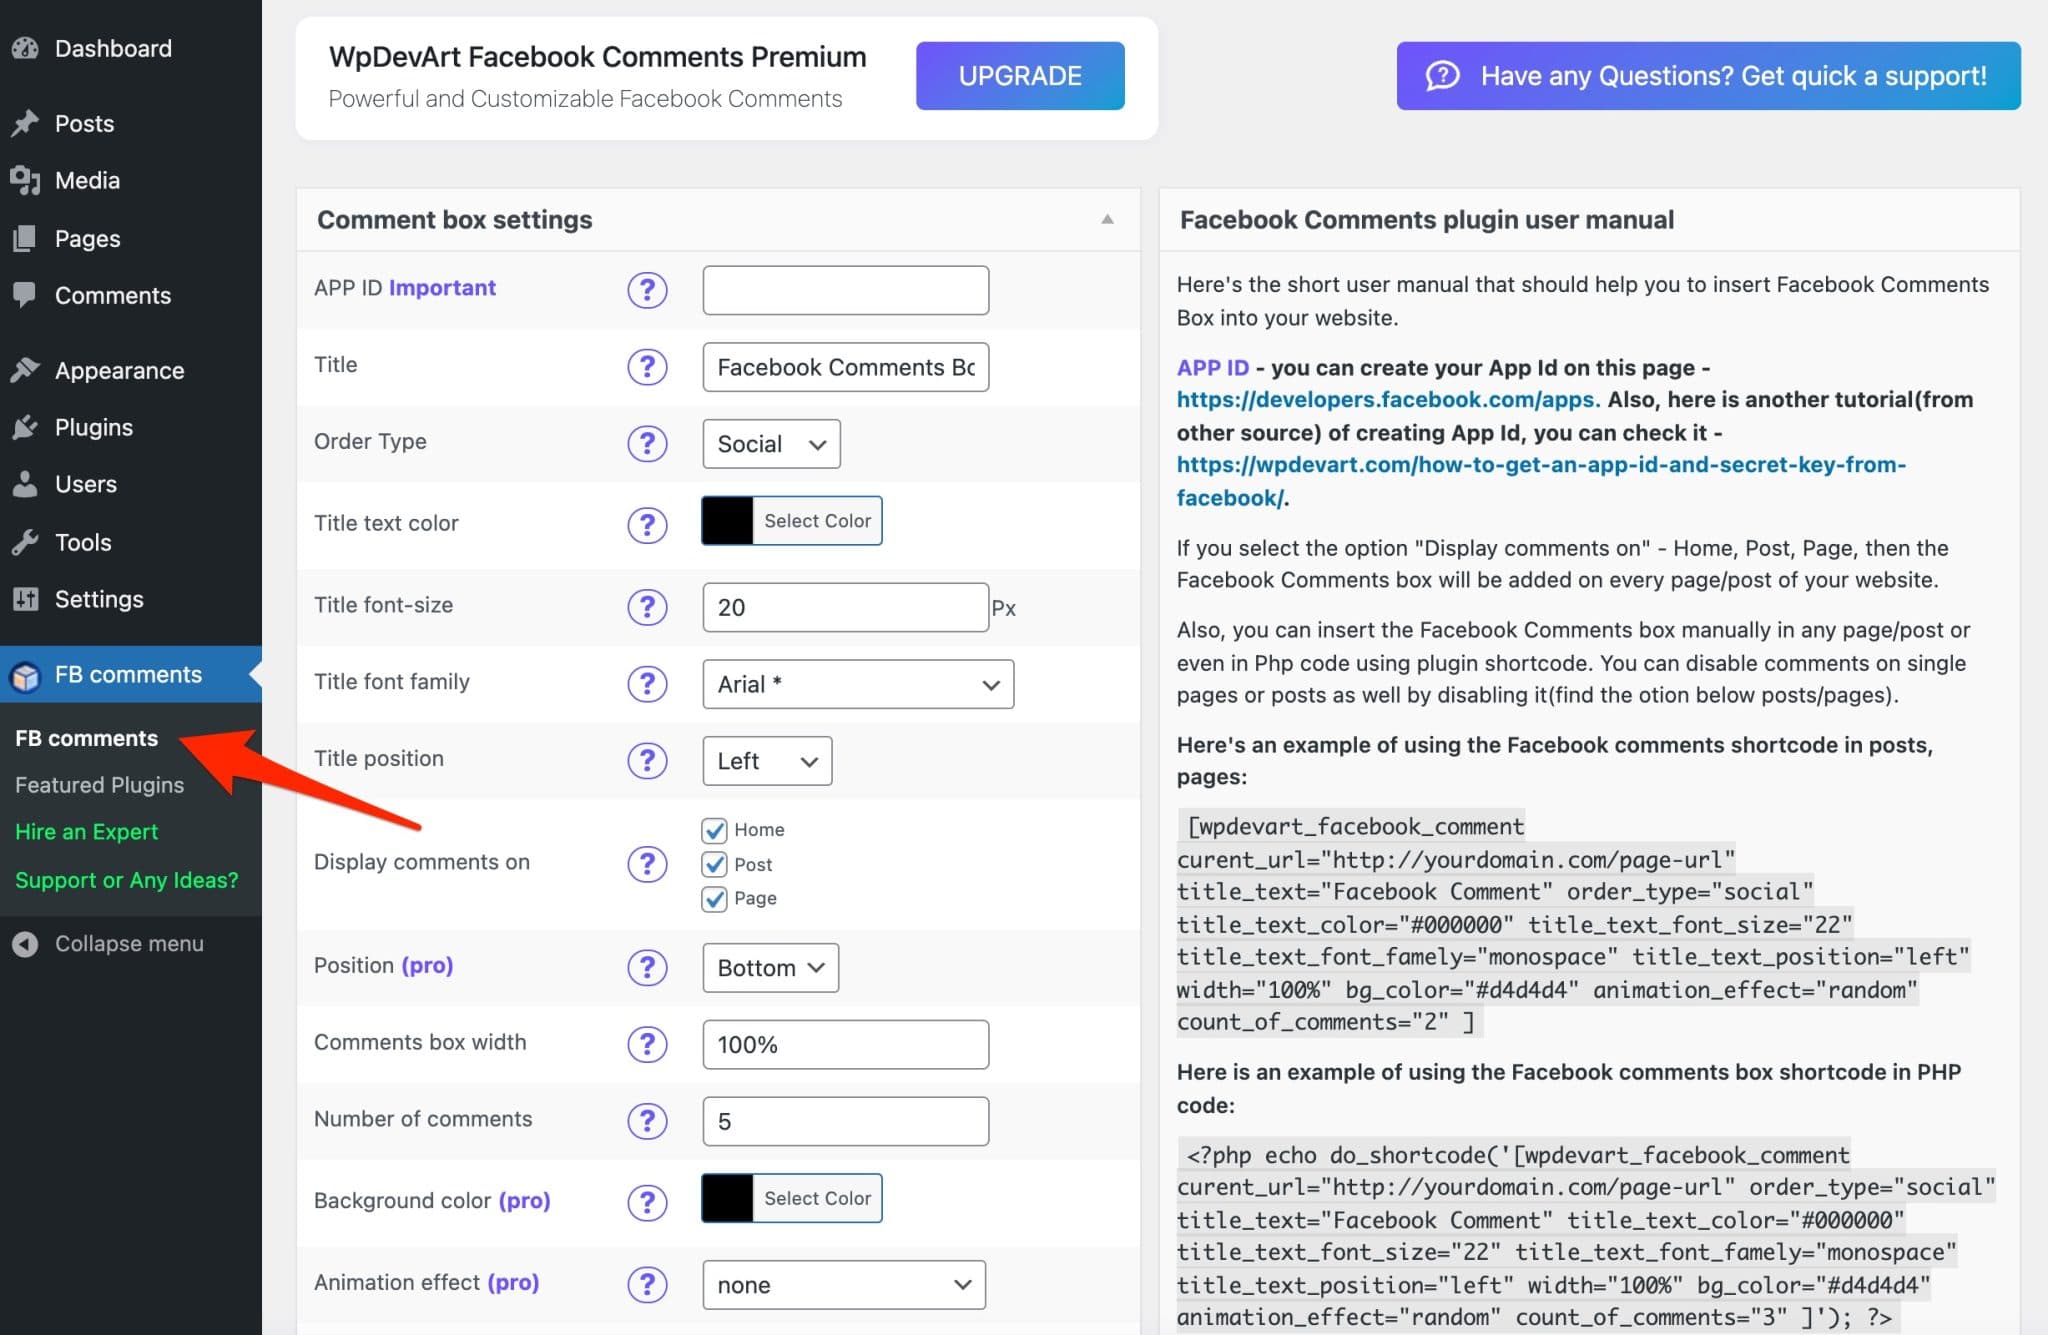This screenshot has height=1335, width=2048.
Task: Open Tools with the wrench icon
Action: [x=26, y=541]
